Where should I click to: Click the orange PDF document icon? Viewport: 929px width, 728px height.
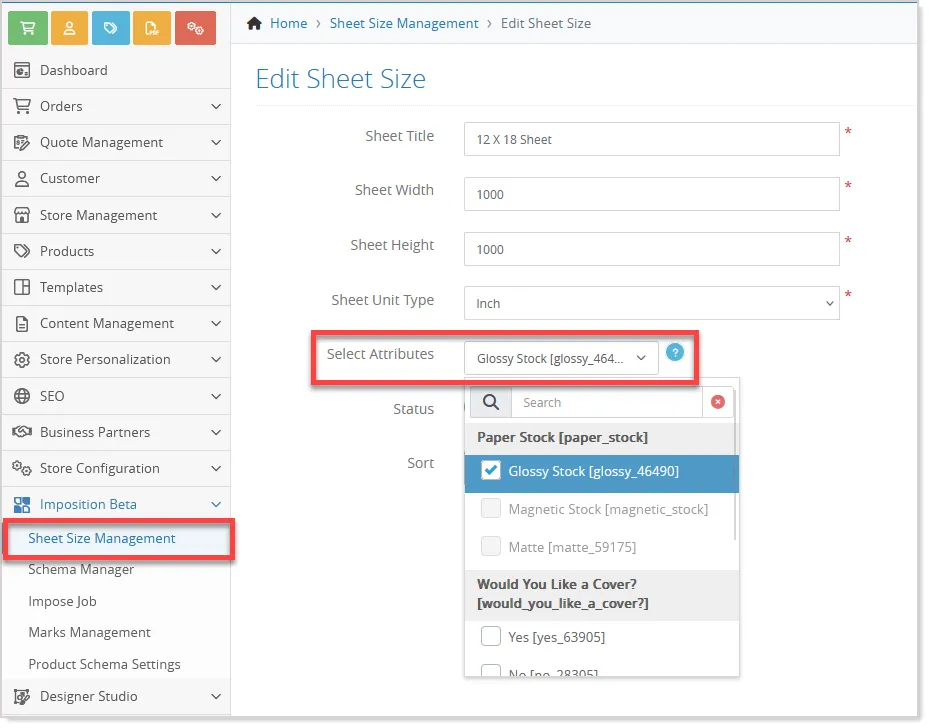pyautogui.click(x=152, y=28)
